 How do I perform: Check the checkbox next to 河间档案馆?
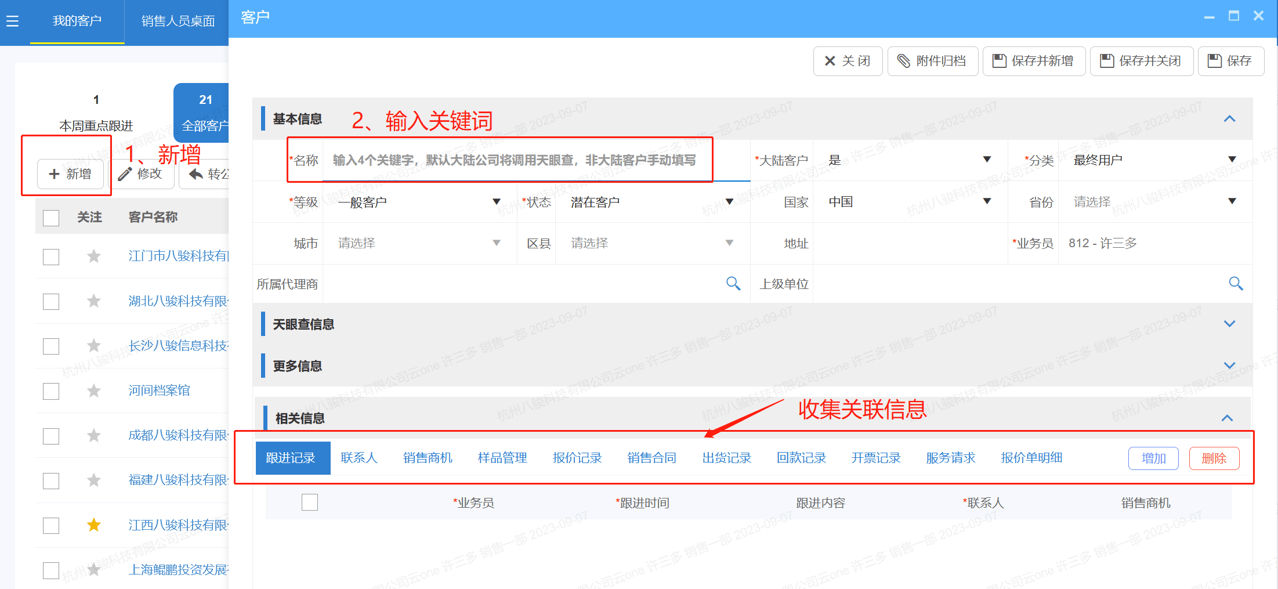click(x=51, y=391)
